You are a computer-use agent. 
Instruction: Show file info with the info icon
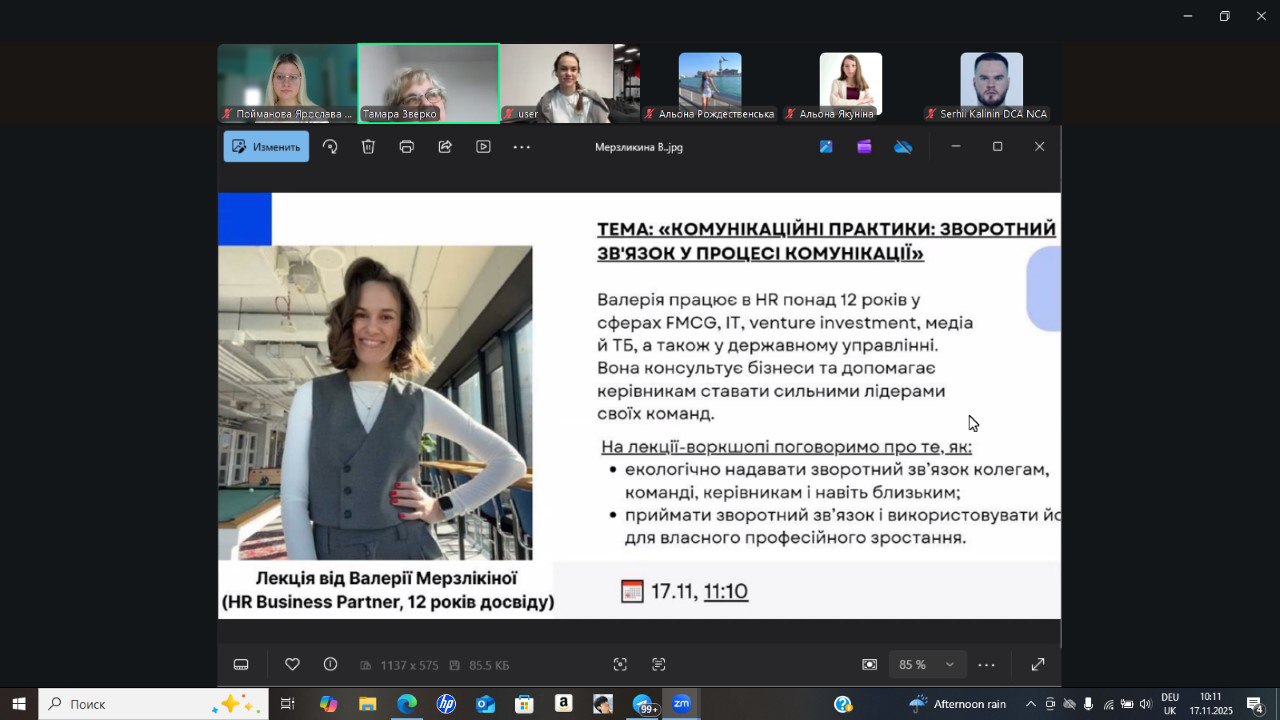330,665
